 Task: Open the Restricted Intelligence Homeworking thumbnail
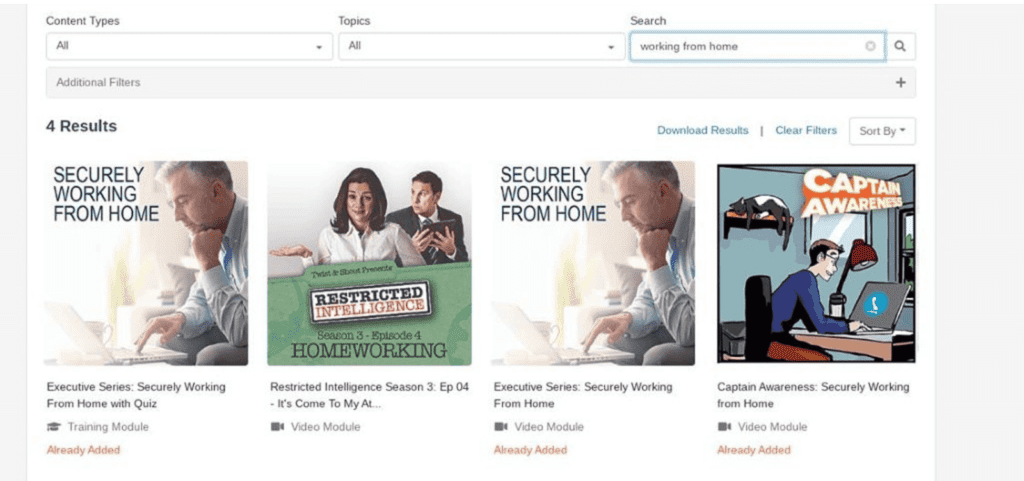369,263
